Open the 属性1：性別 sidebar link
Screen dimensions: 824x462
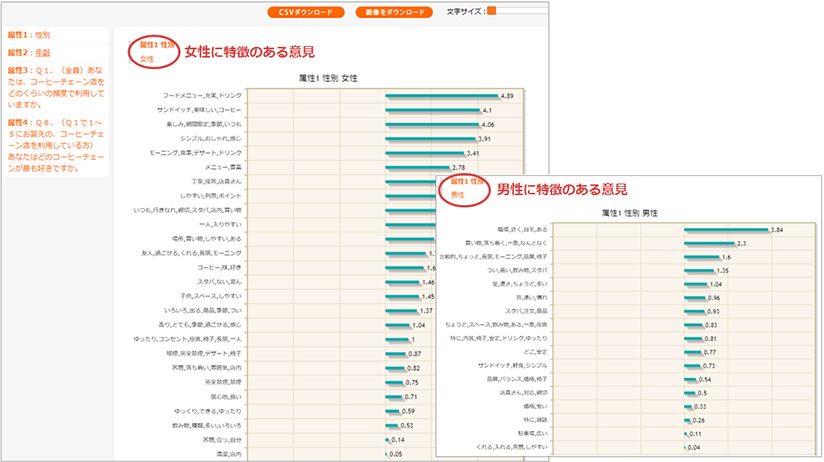coord(29,35)
